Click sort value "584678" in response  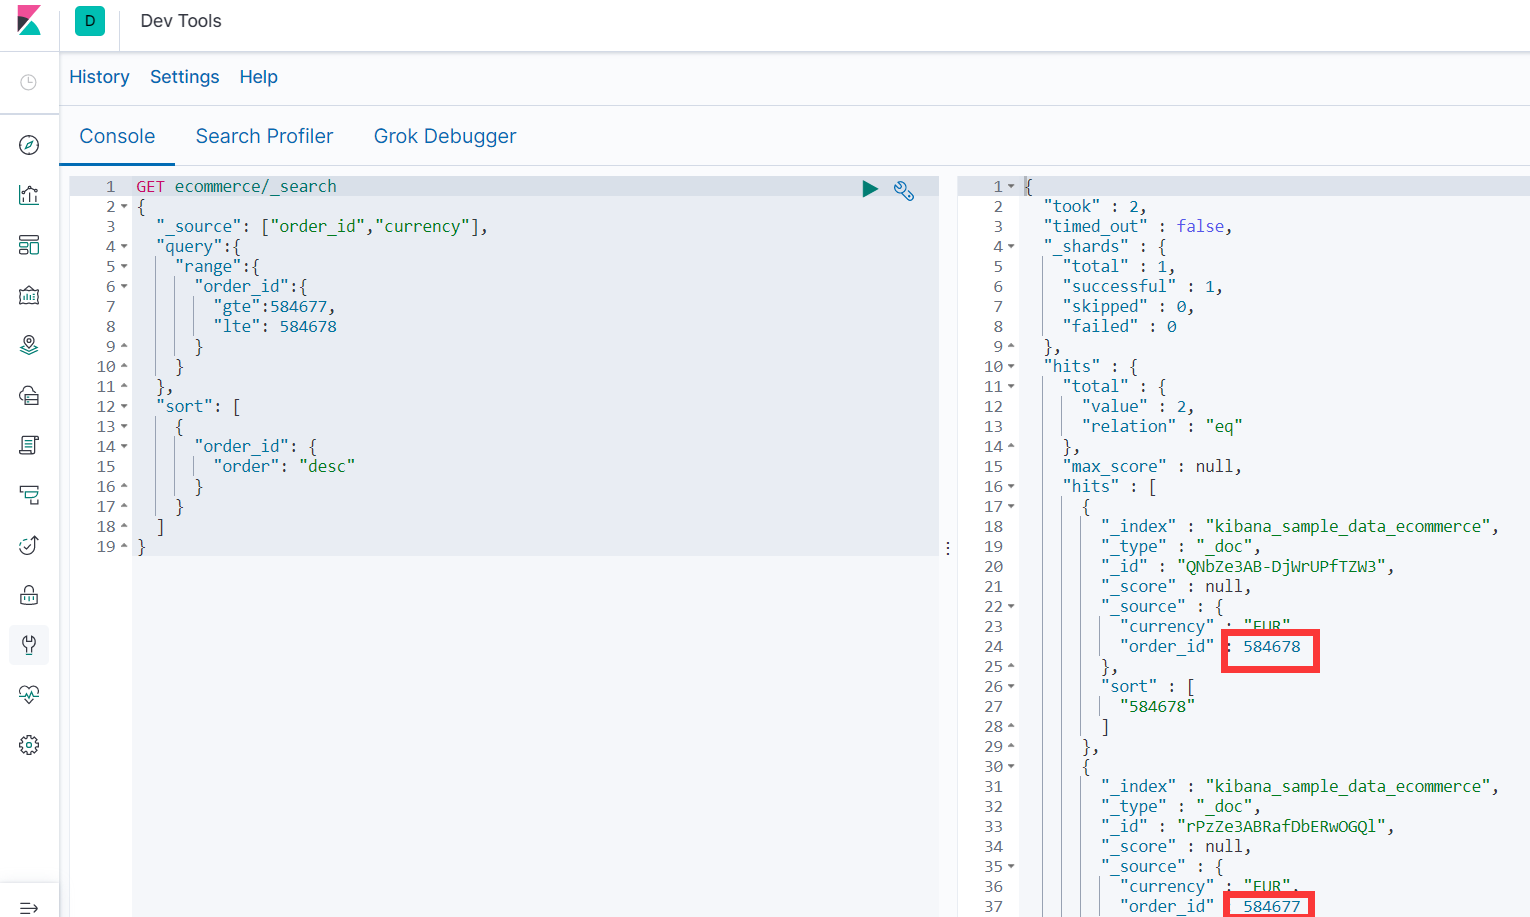[x=1157, y=706]
